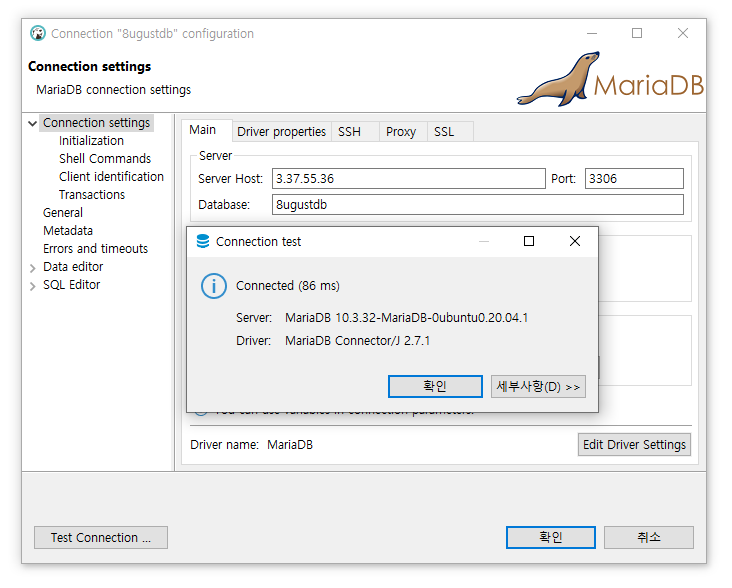The height and width of the screenshot is (588, 732).
Task: Click the bottom 확인 button in configuration window
Action: point(551,538)
